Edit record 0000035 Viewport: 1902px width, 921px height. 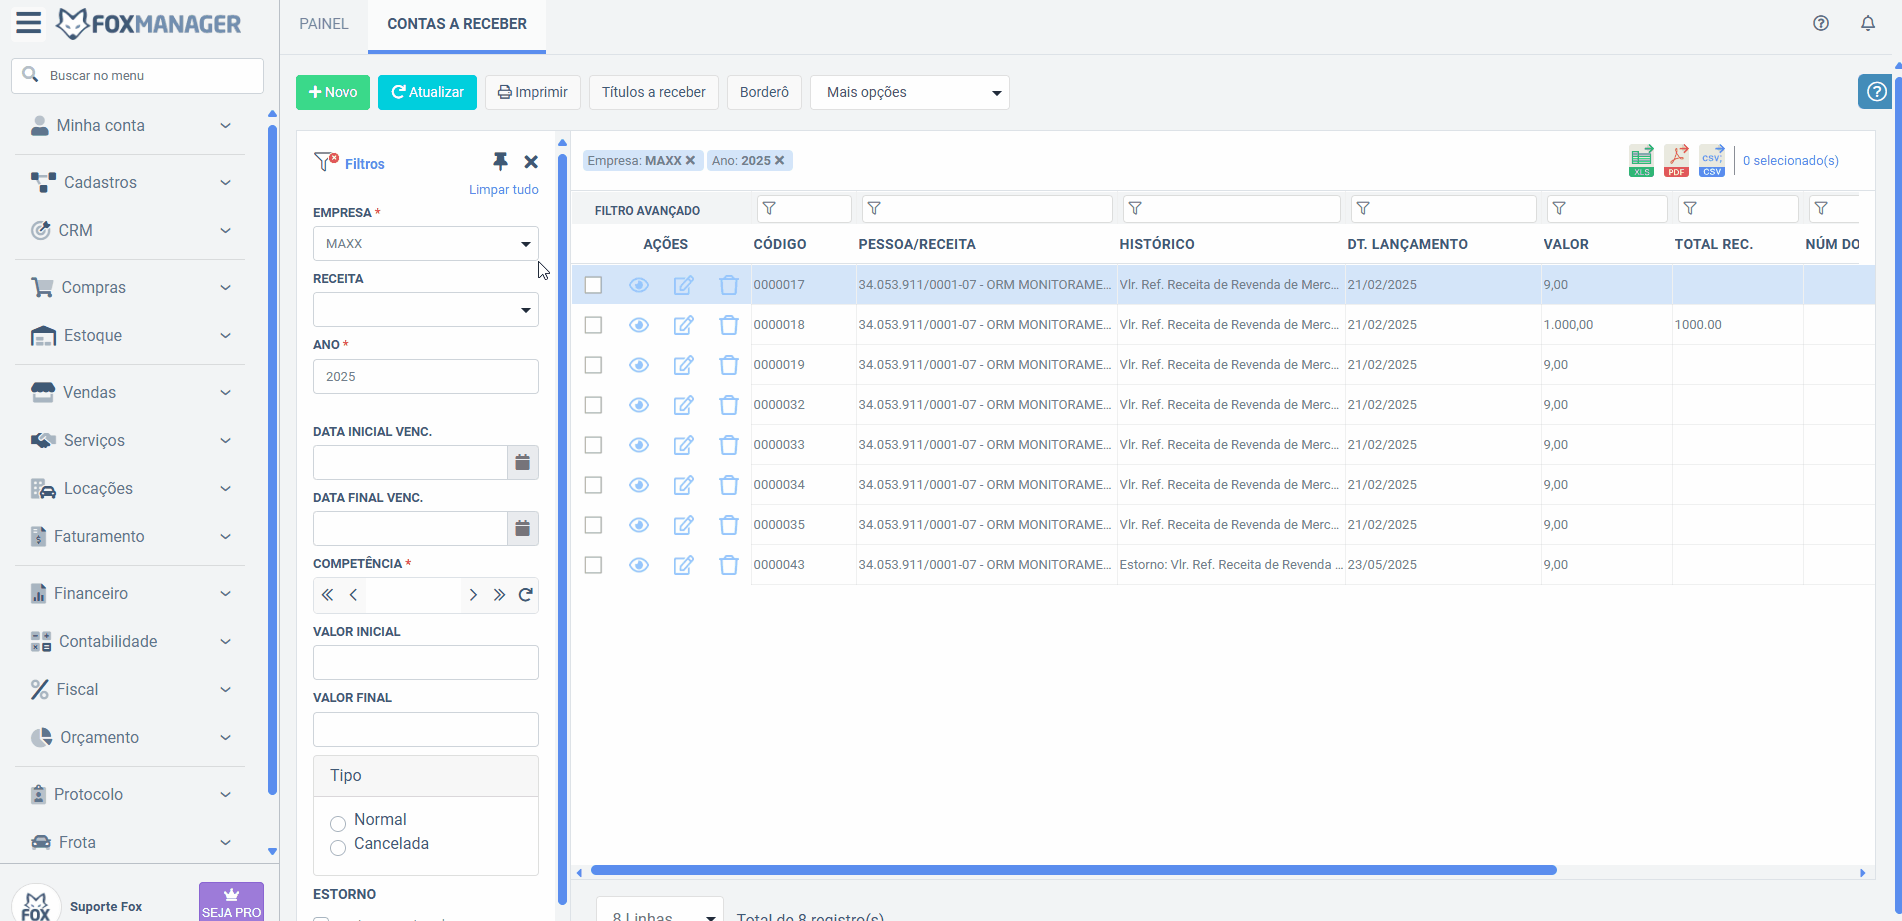pos(684,525)
